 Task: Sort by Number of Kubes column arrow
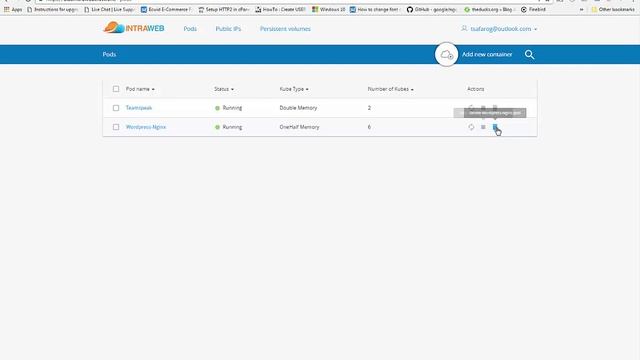[x=412, y=89]
